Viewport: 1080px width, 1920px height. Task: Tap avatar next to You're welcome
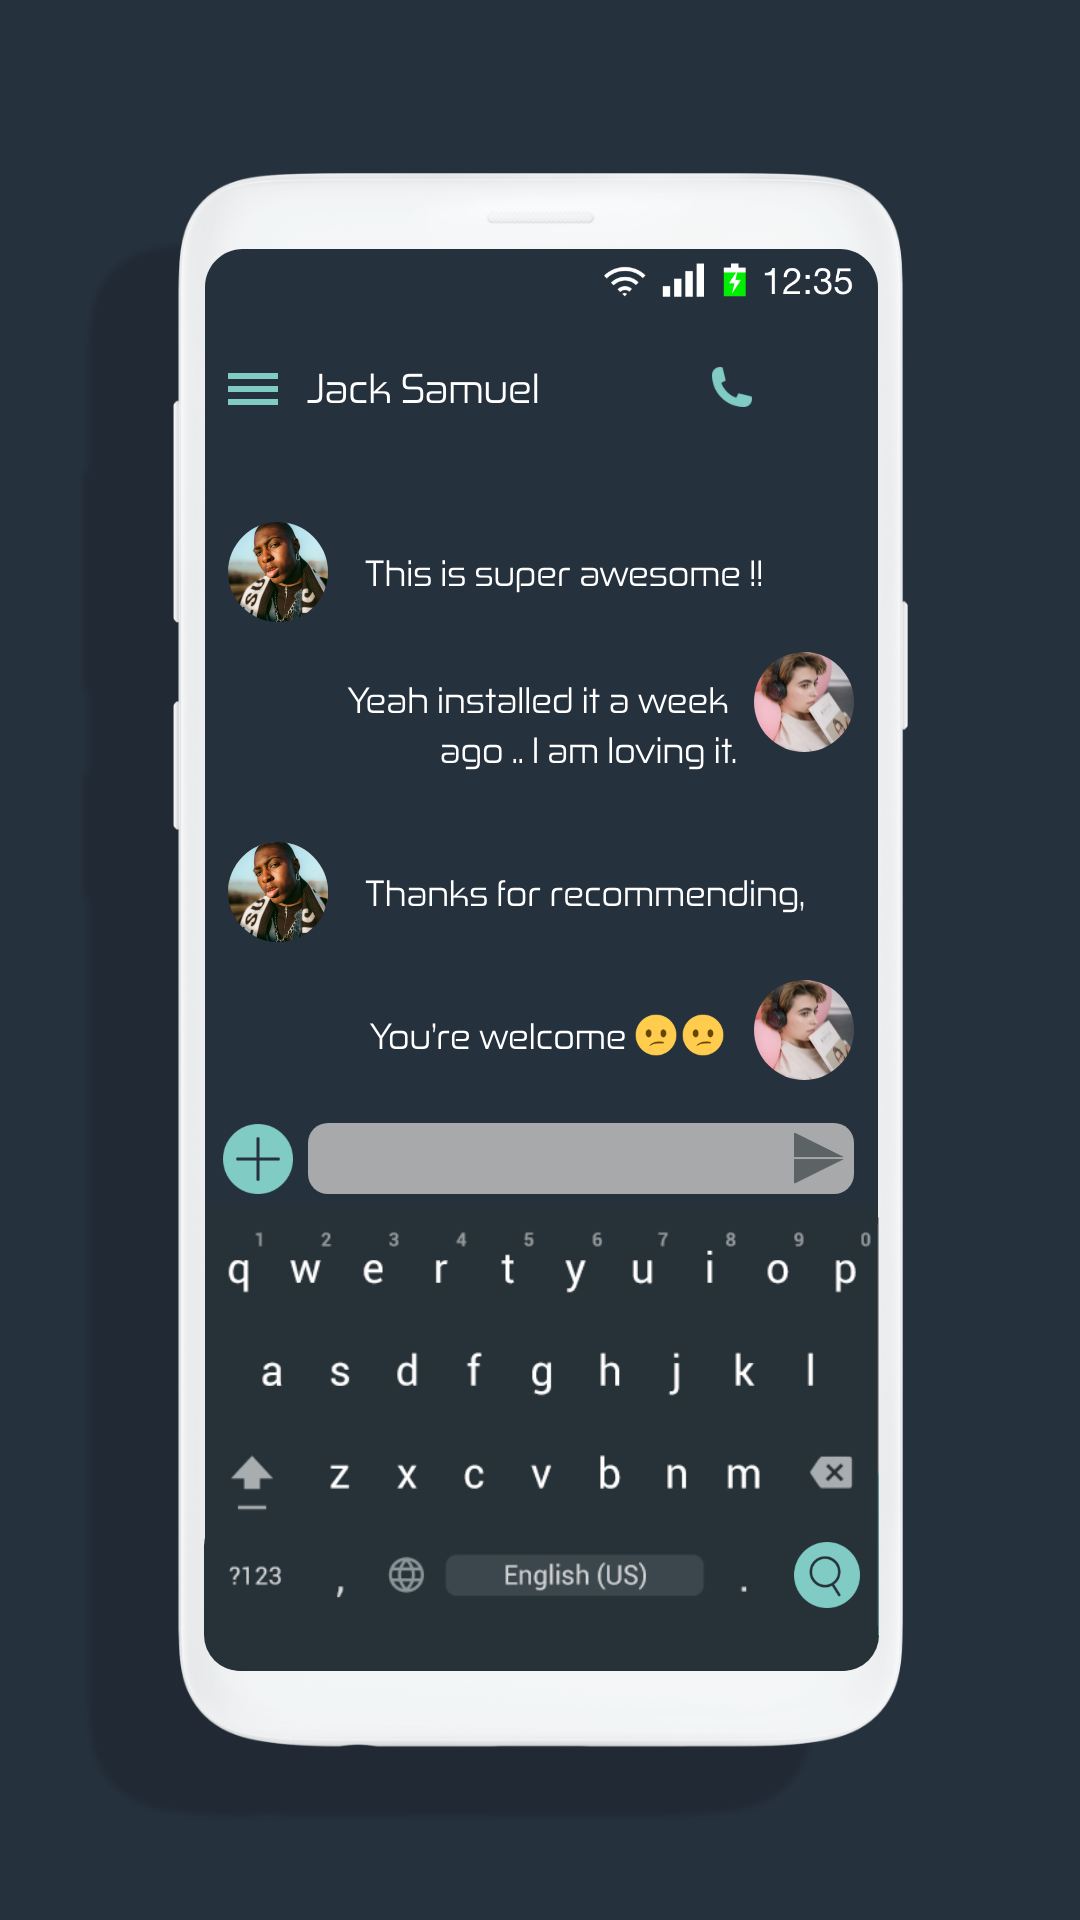click(x=804, y=1030)
